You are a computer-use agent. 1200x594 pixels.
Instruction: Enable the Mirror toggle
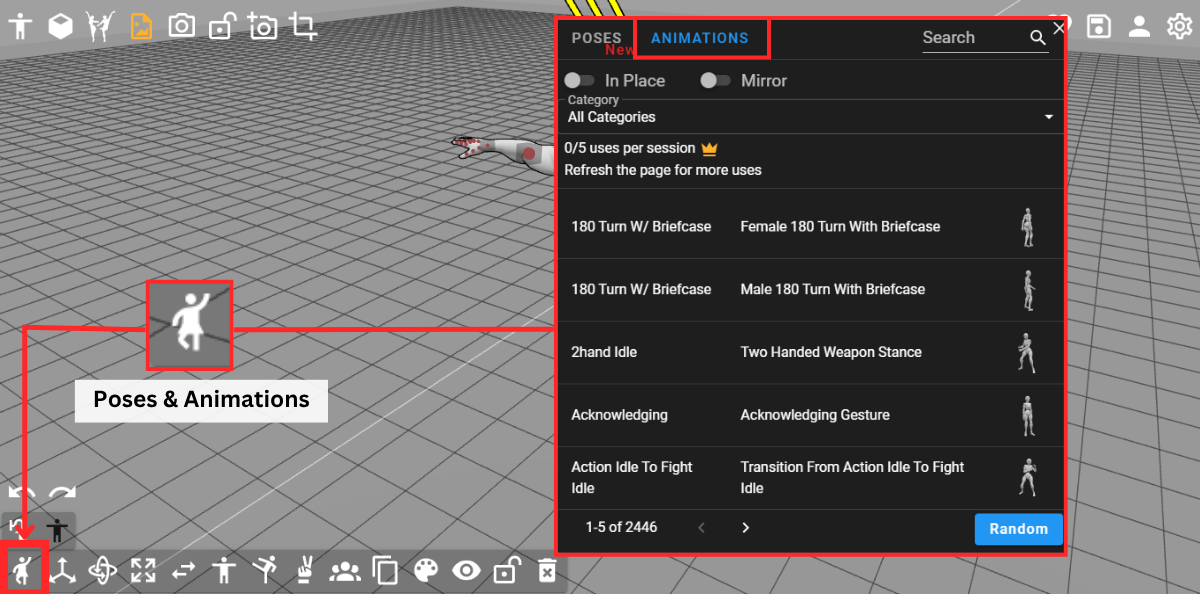click(715, 80)
